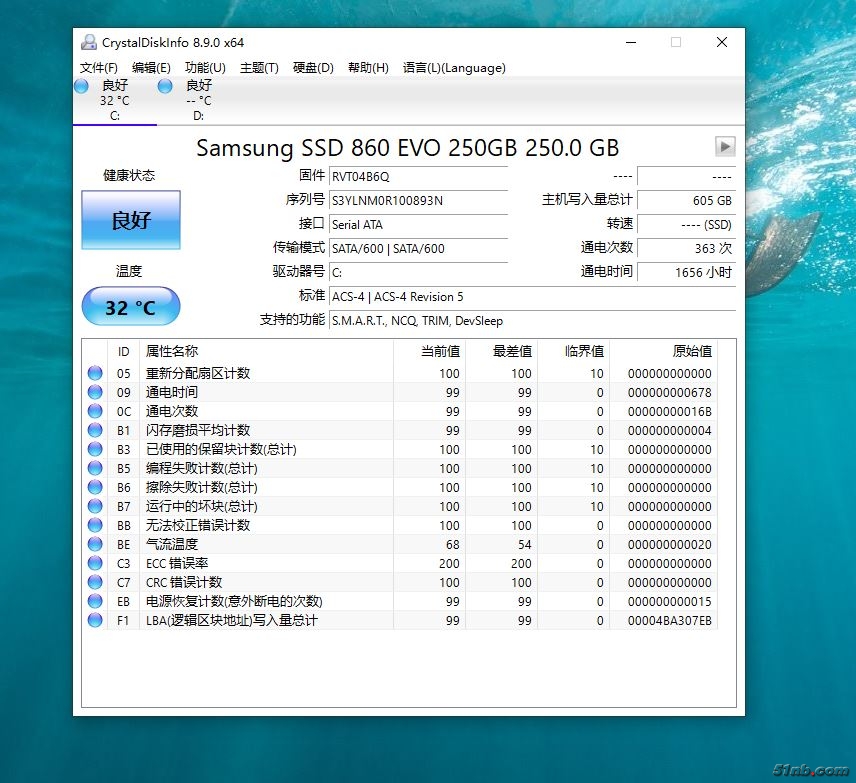Click the next disk arrow button
Screen dimensions: 856x783
click(x=725, y=147)
